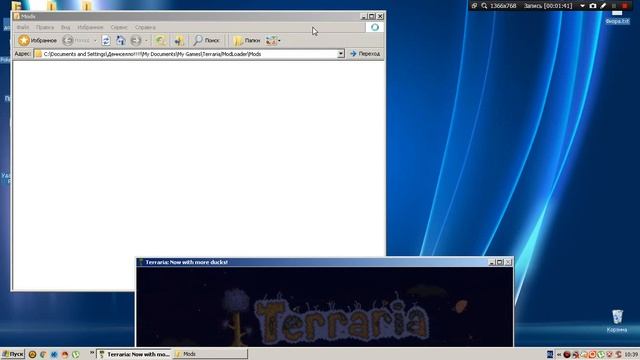Click the orange quick launch icon in taskbar
The width and height of the screenshot is (640, 360).
click(65, 354)
